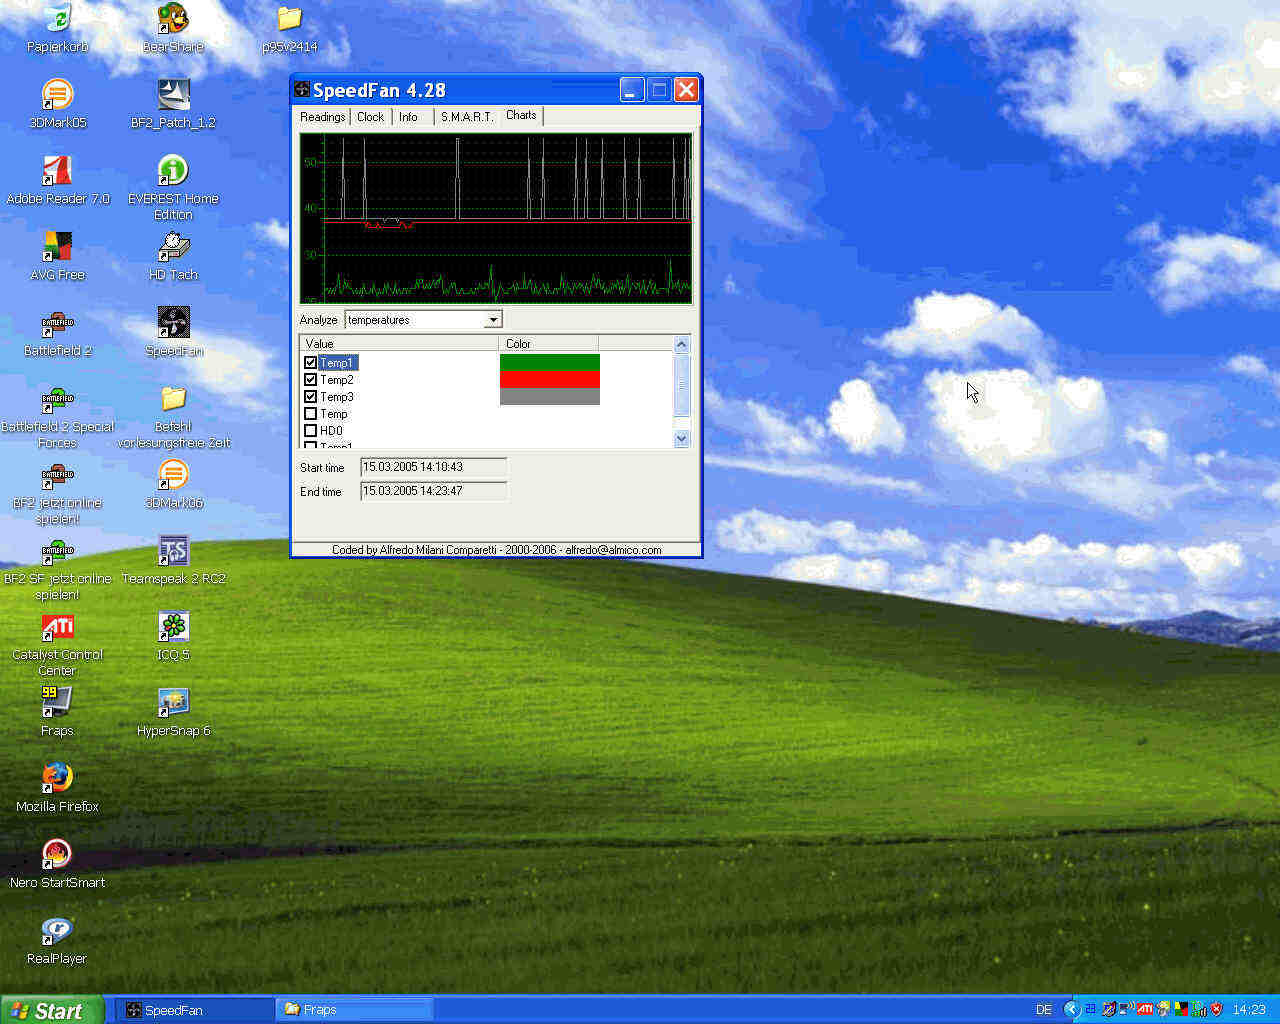This screenshot has width=1280, height=1024.
Task: Select the SpeedFan desktop icon
Action: (x=173, y=332)
